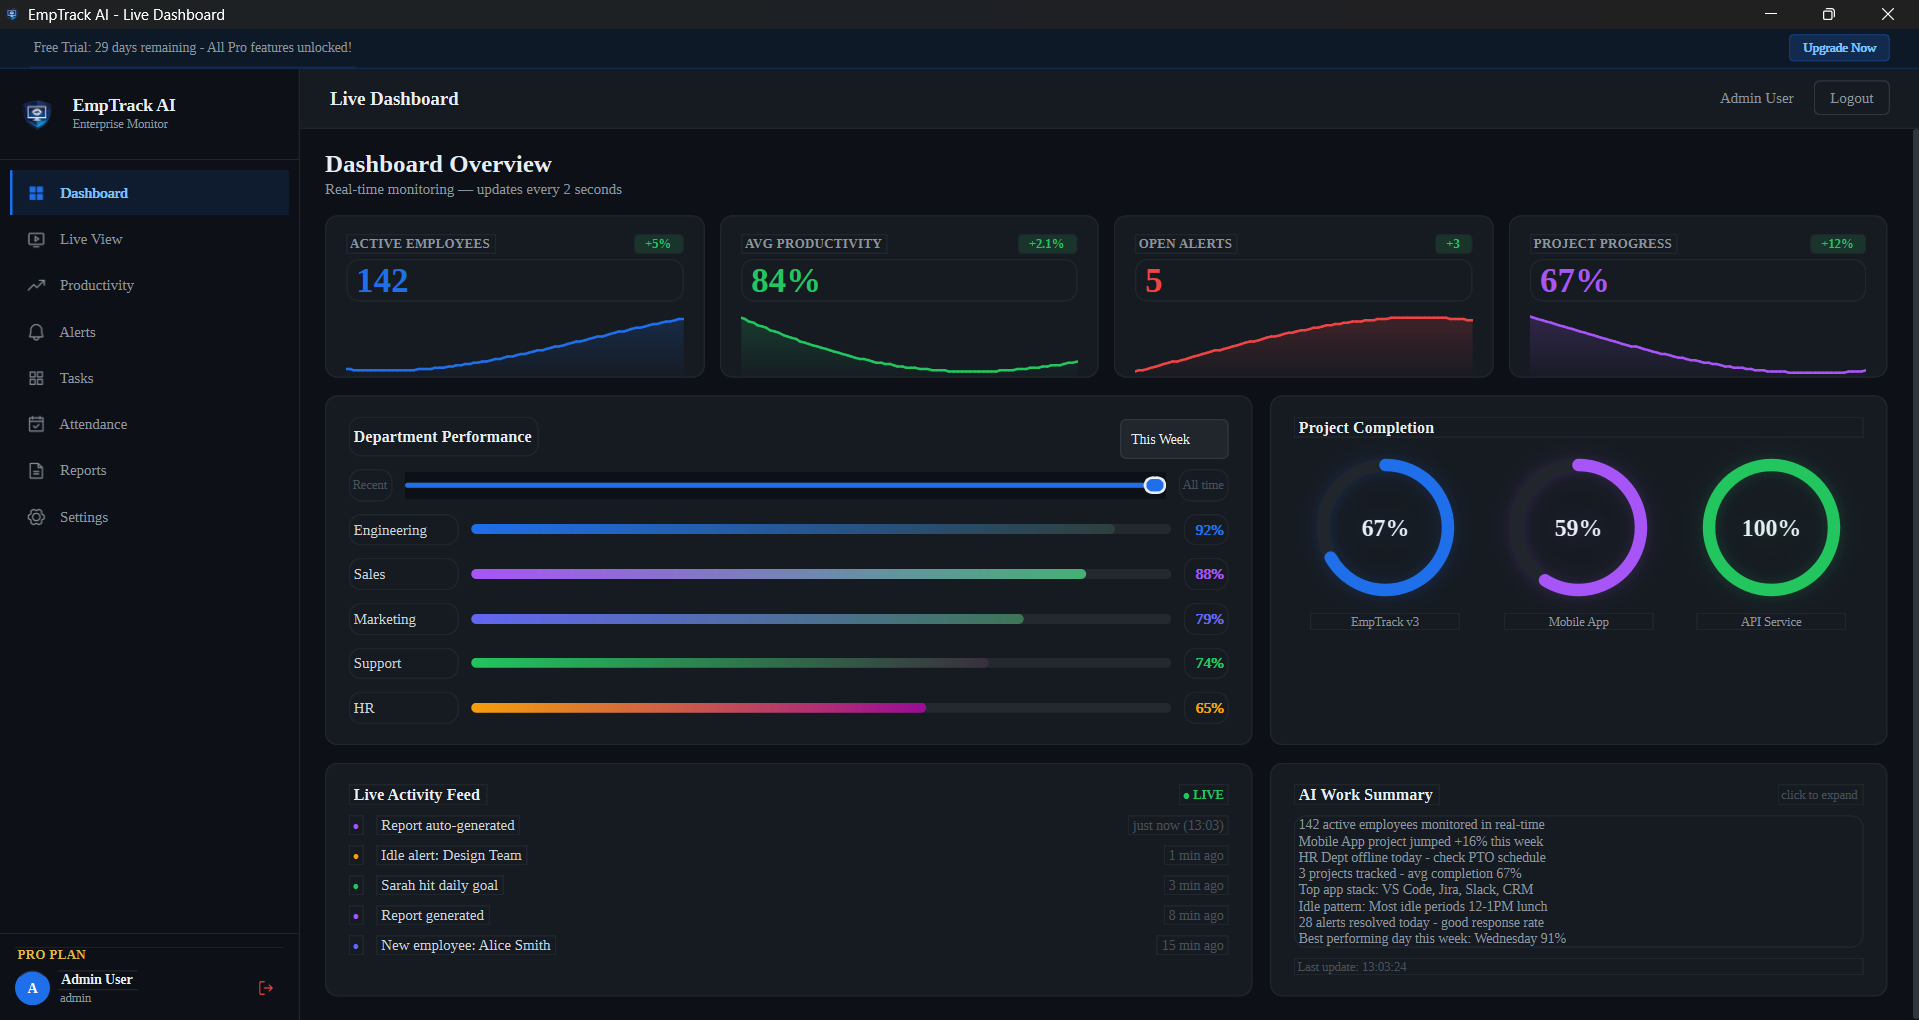Click the Recent label beside the slider
Image resolution: width=1919 pixels, height=1020 pixels.
(370, 485)
